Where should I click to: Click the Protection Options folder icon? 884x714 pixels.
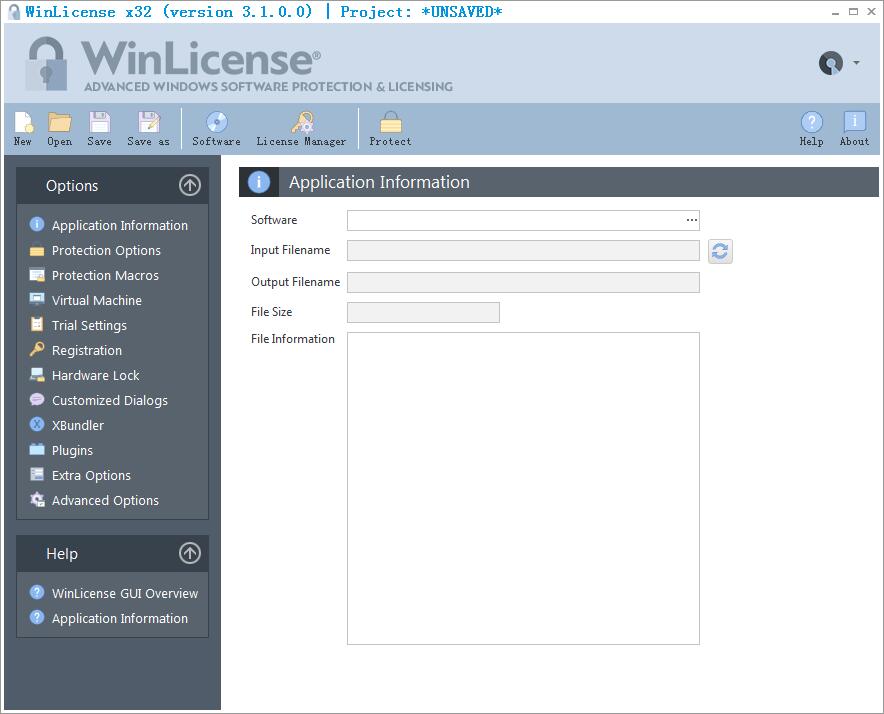pyautogui.click(x=37, y=250)
